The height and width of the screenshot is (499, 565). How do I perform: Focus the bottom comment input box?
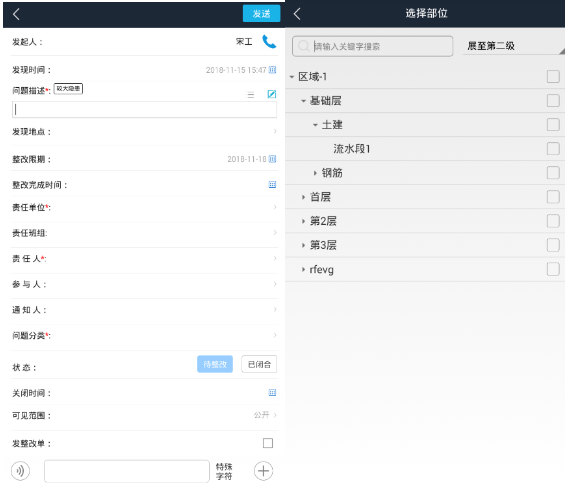coord(127,471)
